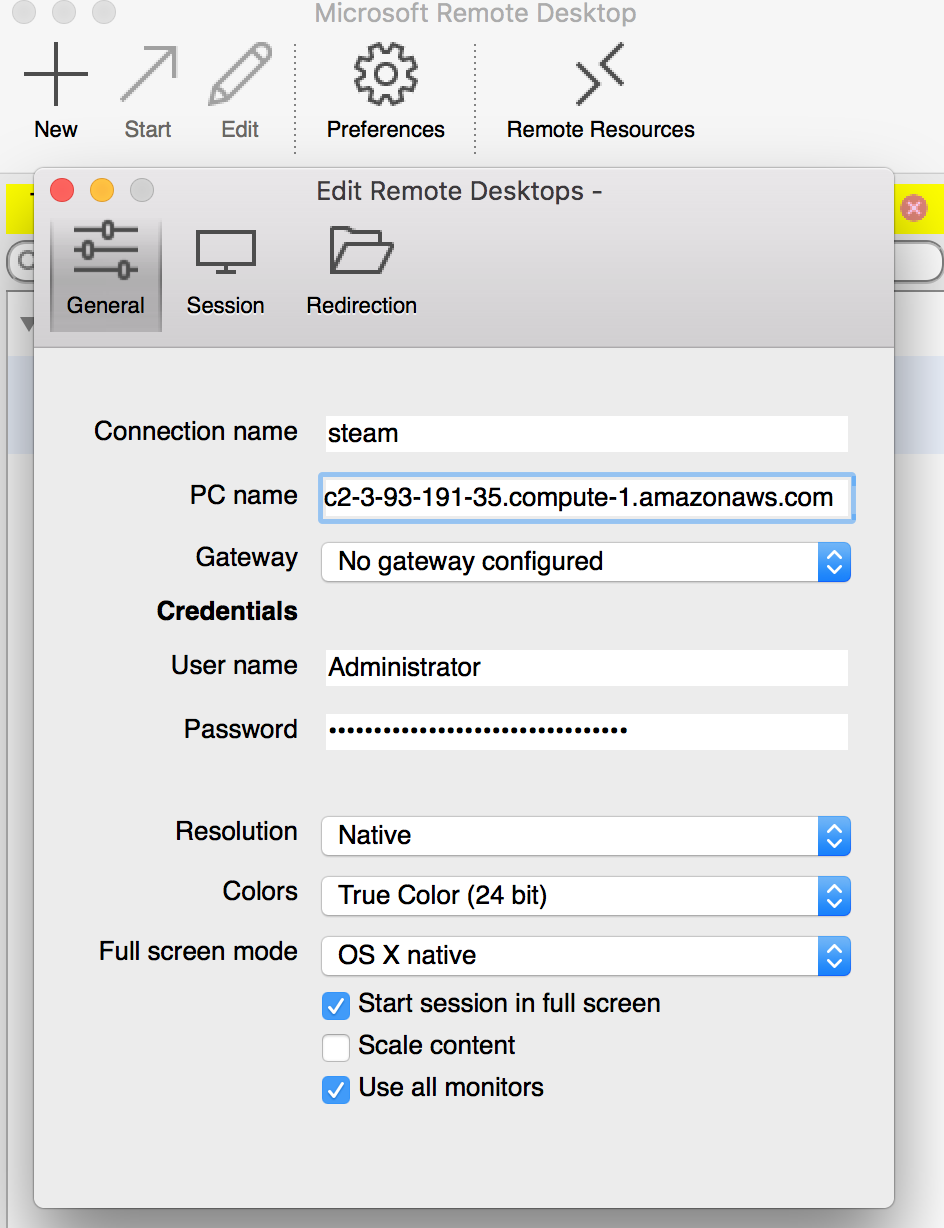Click the User name field
Screen dimensions: 944x1228
tap(586, 668)
